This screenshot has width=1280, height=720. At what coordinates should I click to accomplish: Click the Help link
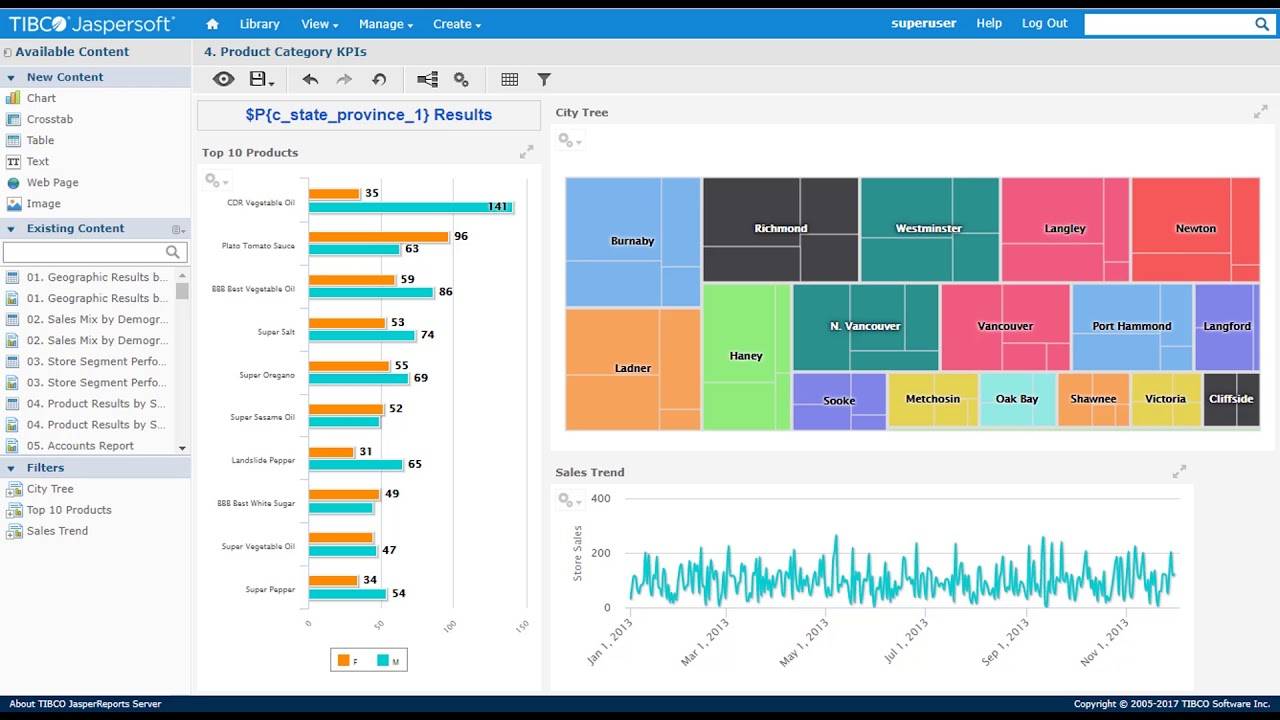click(988, 23)
